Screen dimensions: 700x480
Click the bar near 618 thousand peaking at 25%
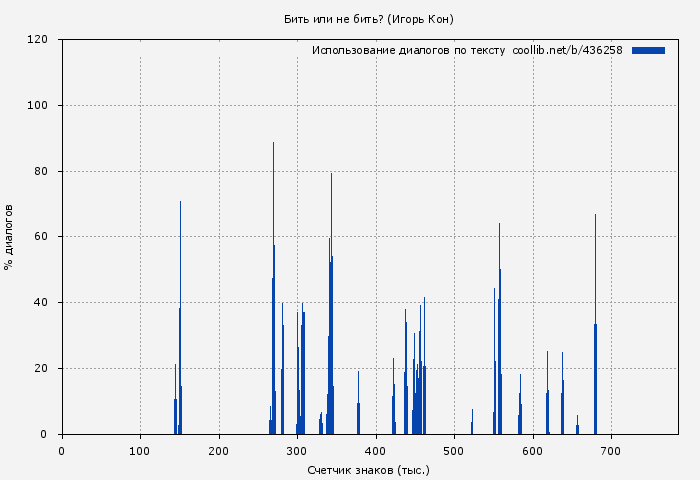(547, 400)
